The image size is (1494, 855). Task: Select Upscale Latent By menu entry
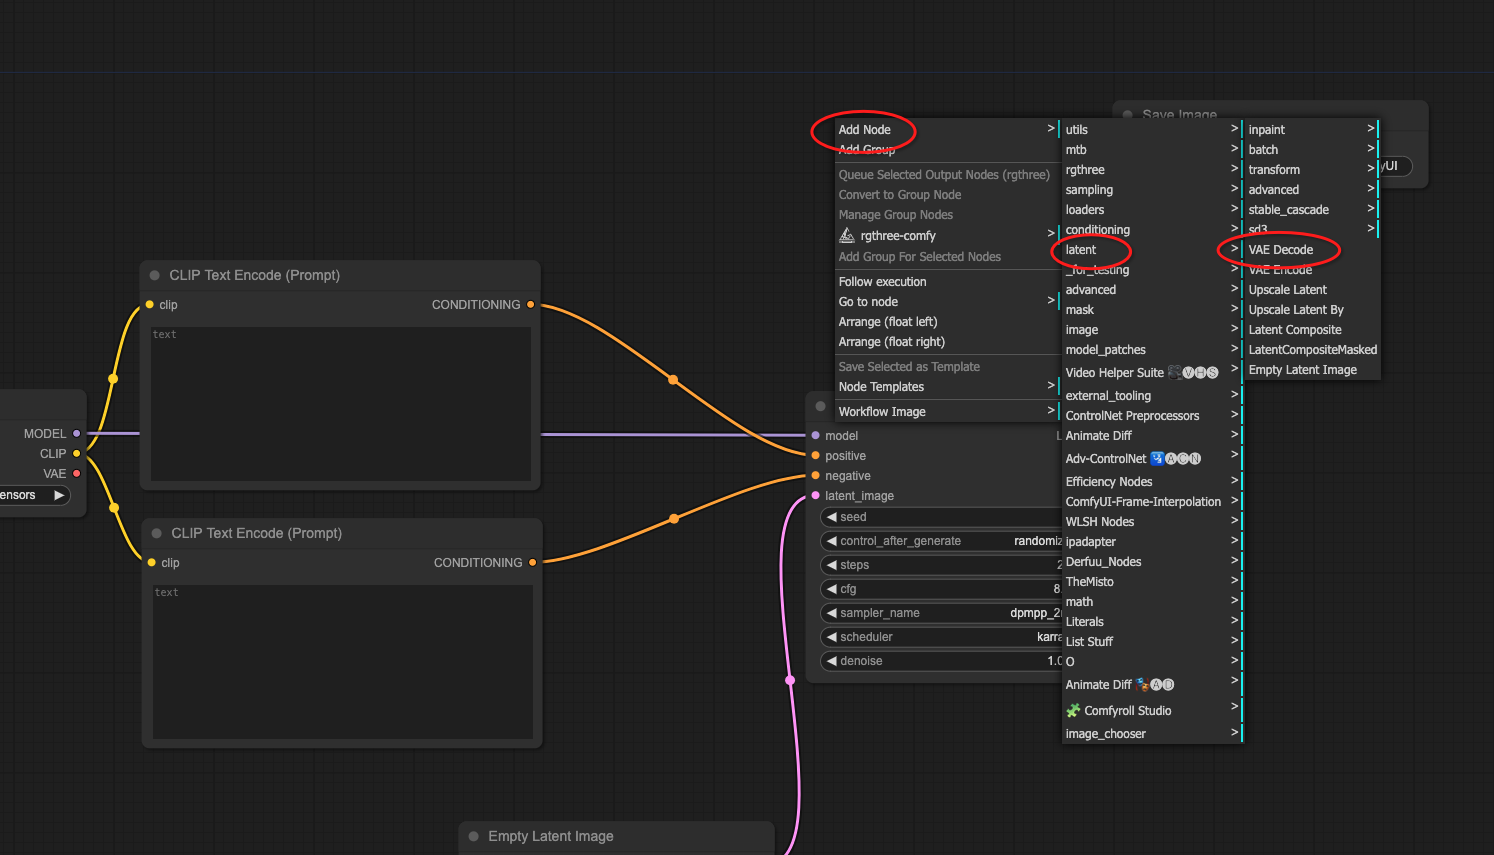[1295, 310]
